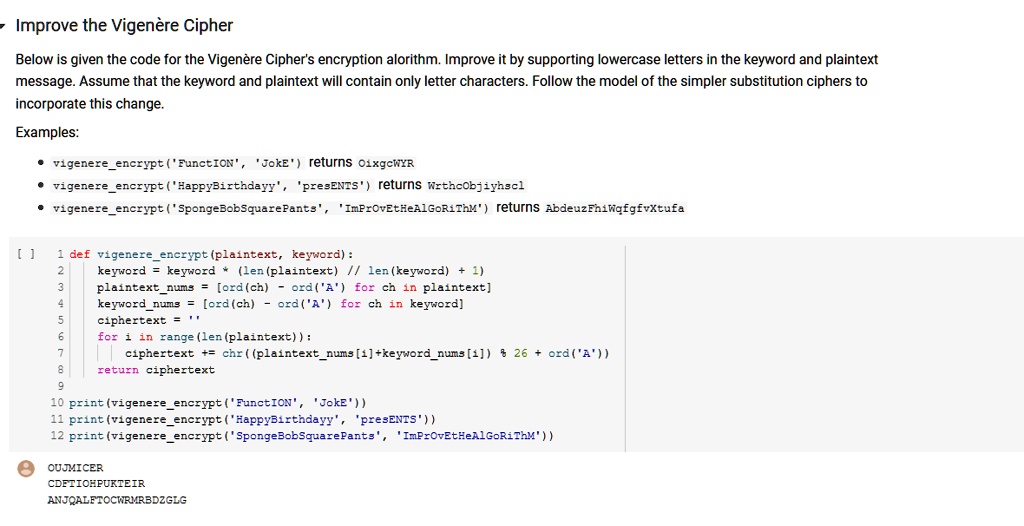Click the return ciphertext line

pyautogui.click(x=155, y=370)
